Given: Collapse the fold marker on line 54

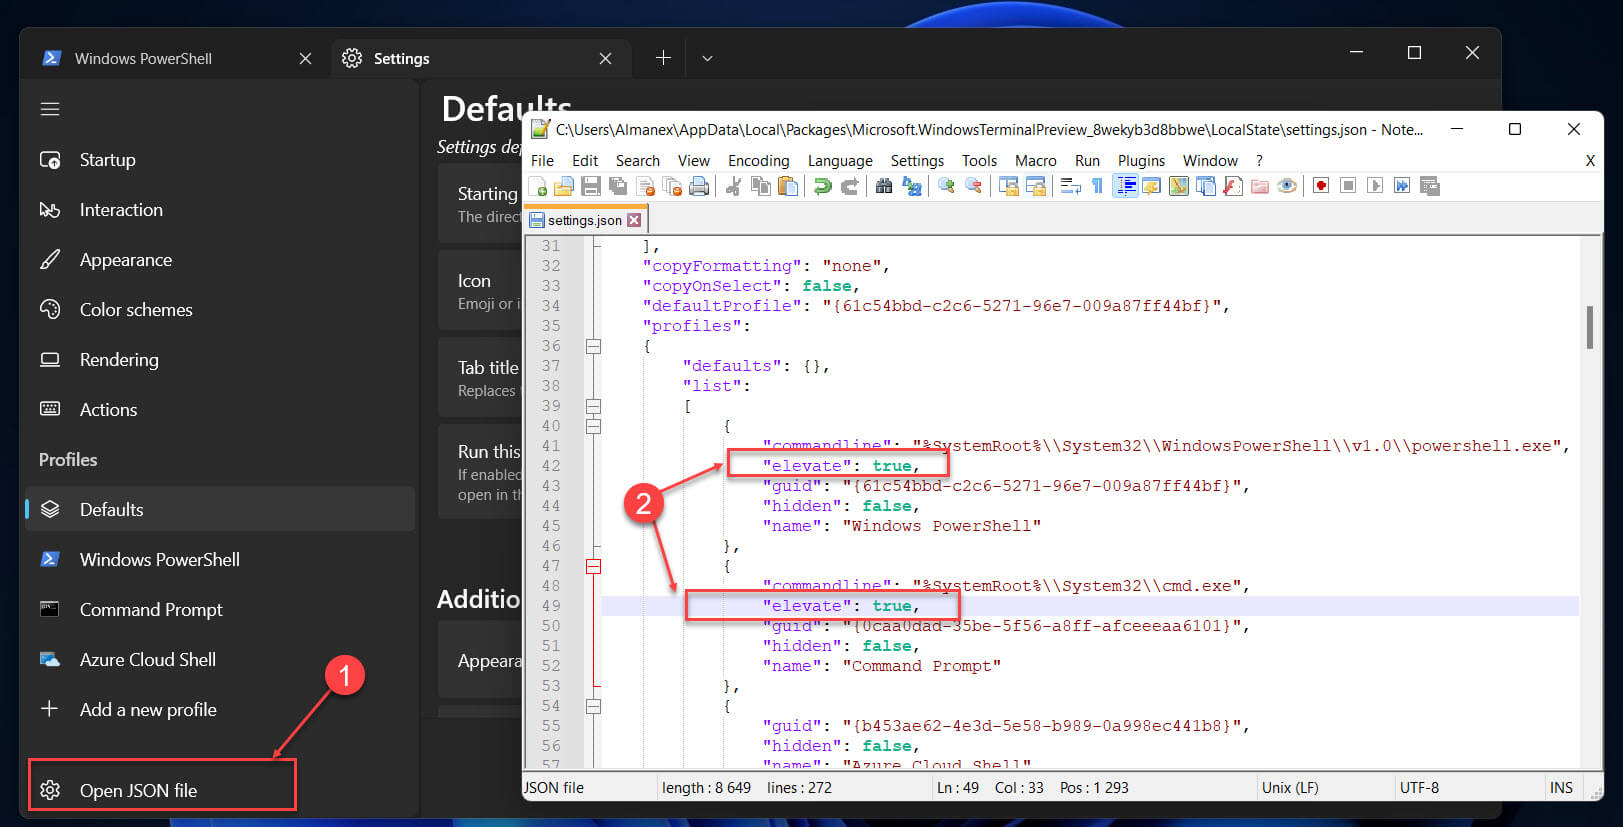Looking at the screenshot, I should (x=593, y=706).
